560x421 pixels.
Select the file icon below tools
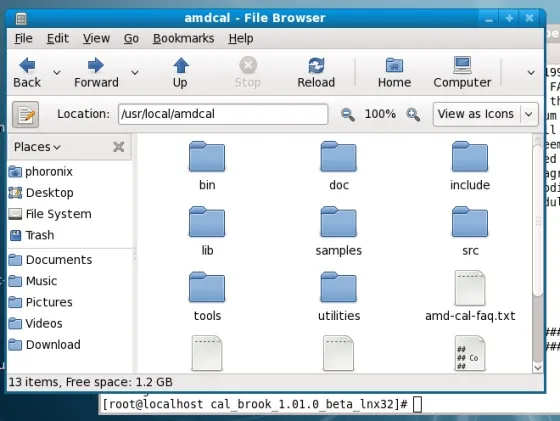click(x=207, y=353)
